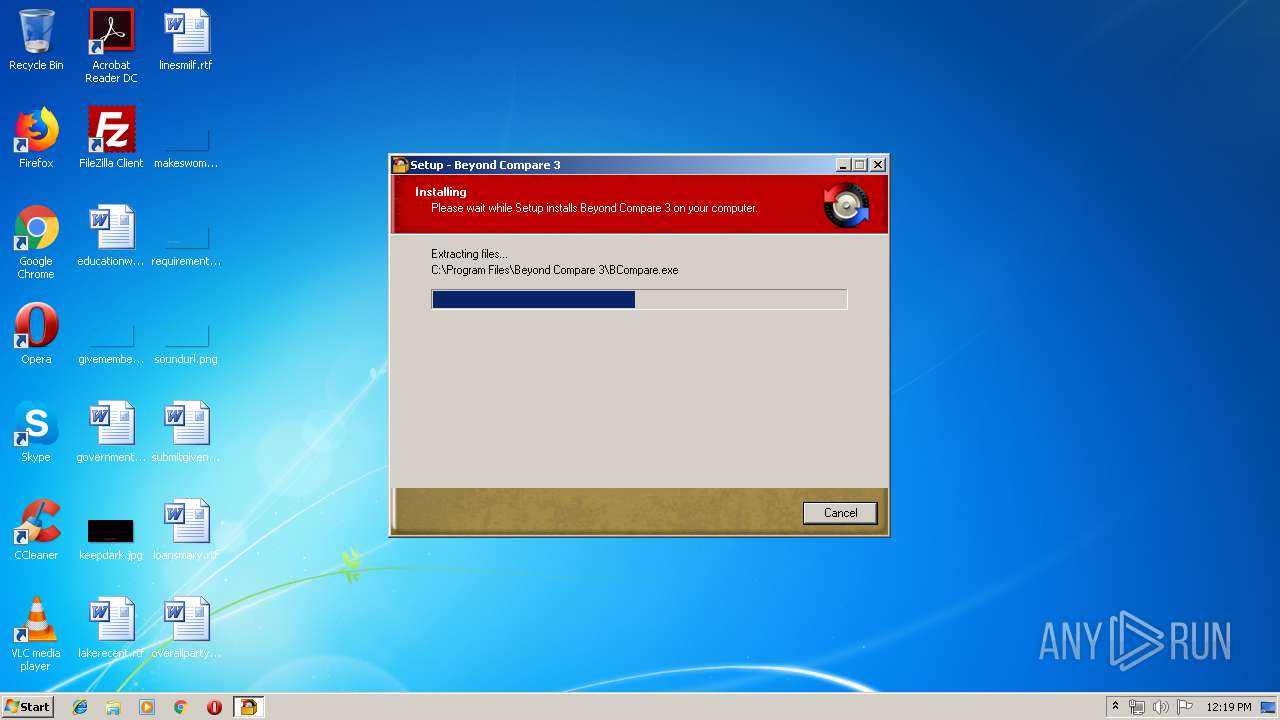Open the Action Center flag icon
This screenshot has width=1280, height=720.
click(1185, 707)
